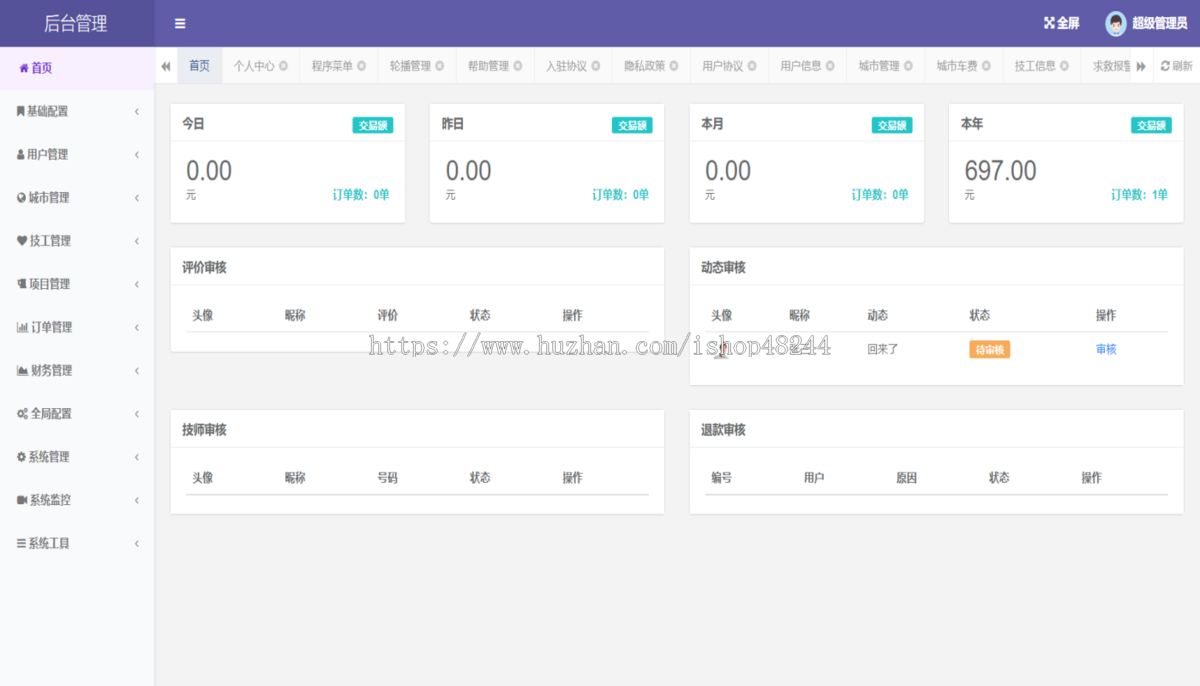
Task: Click the 号码 column header in 技师审核
Action: [387, 478]
